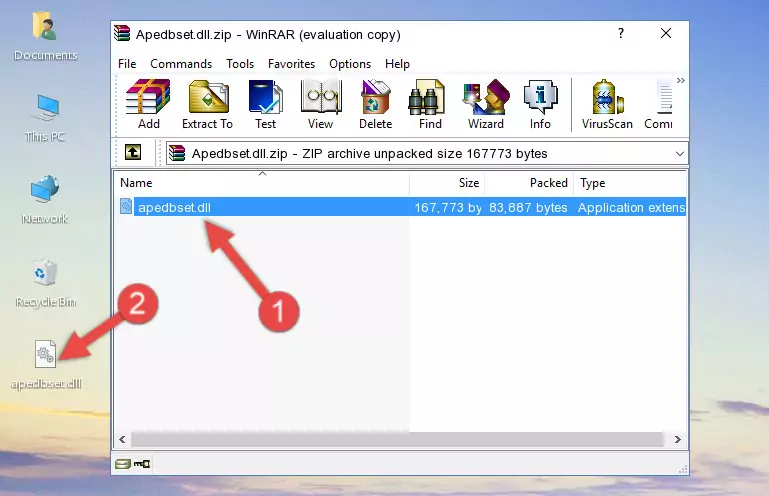Click the horizontal scrollbar right arrow
The width and height of the screenshot is (769, 496).
(677, 440)
